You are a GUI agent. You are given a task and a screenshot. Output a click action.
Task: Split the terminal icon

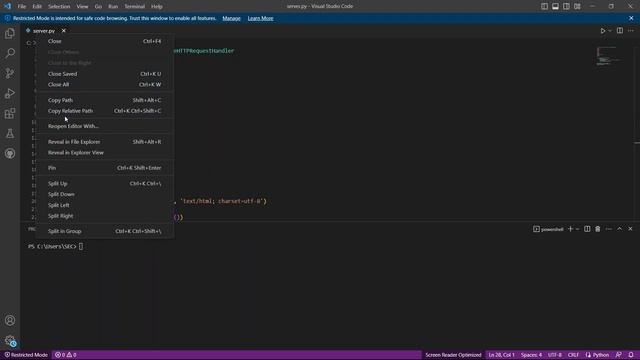coord(587,229)
